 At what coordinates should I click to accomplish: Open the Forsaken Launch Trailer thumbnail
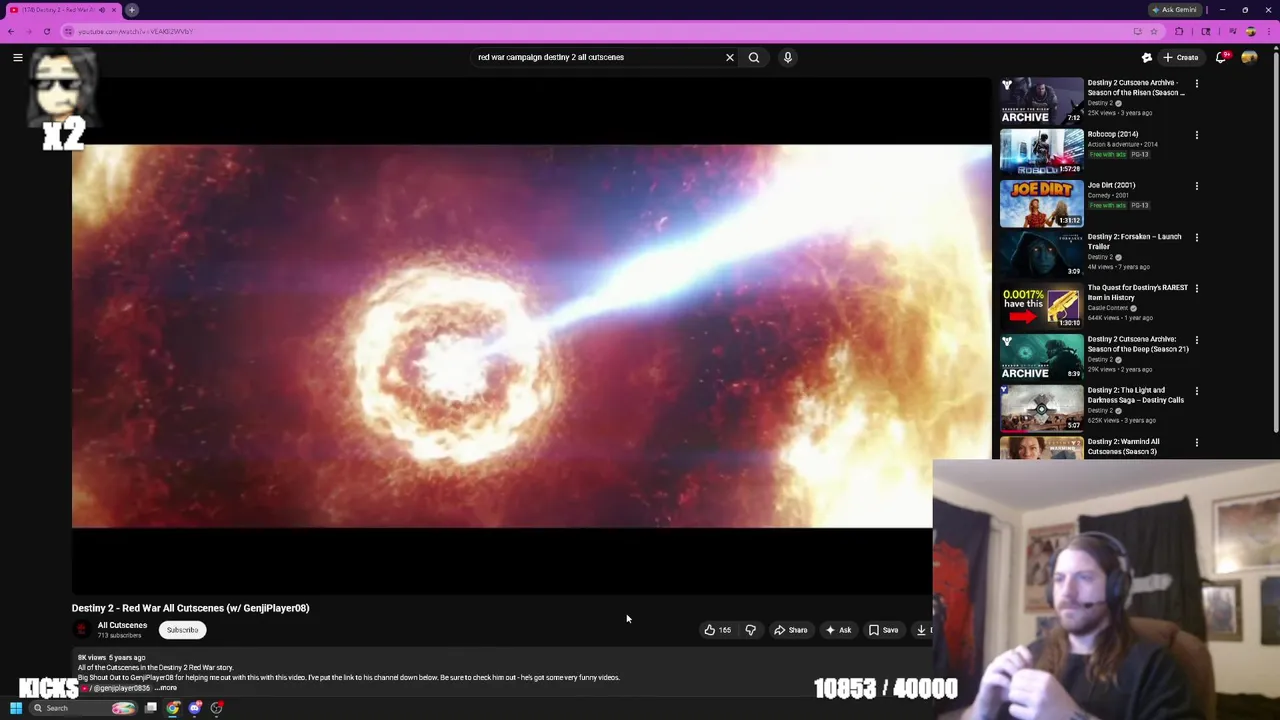[1042, 254]
